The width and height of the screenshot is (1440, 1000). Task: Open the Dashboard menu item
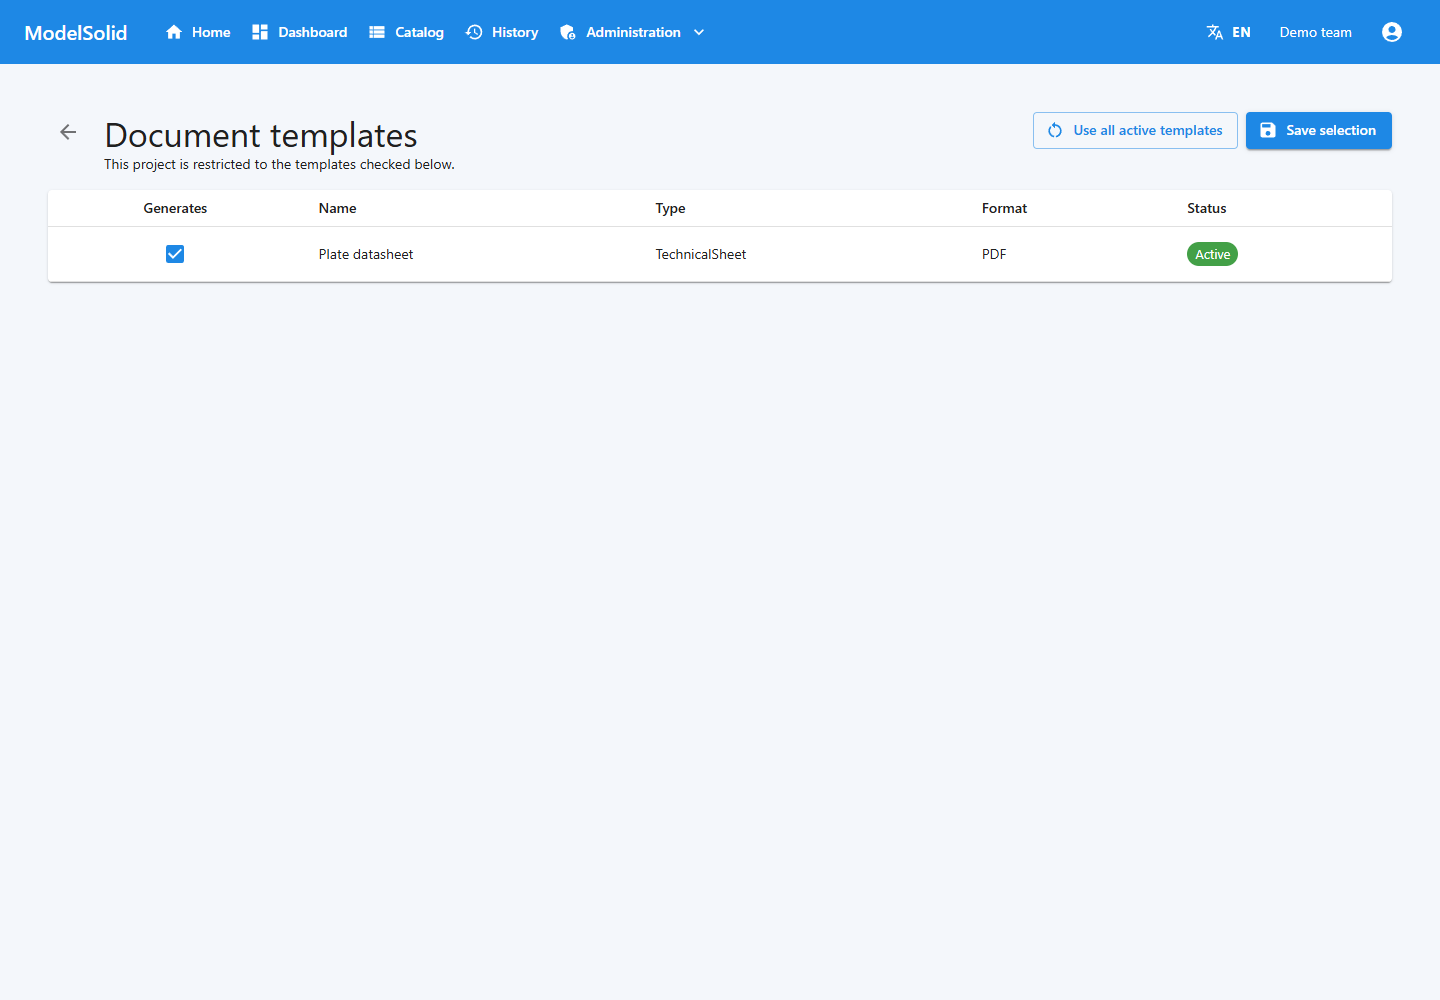pos(299,32)
